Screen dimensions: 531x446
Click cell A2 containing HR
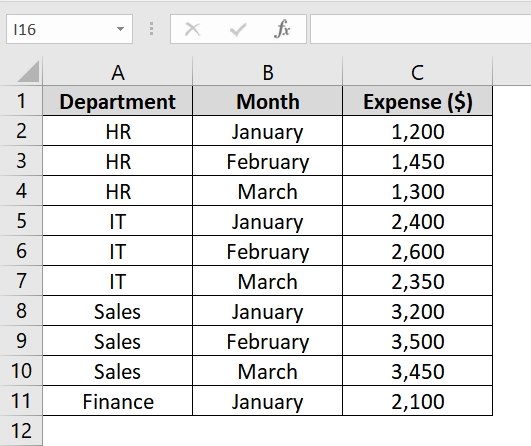coord(118,131)
